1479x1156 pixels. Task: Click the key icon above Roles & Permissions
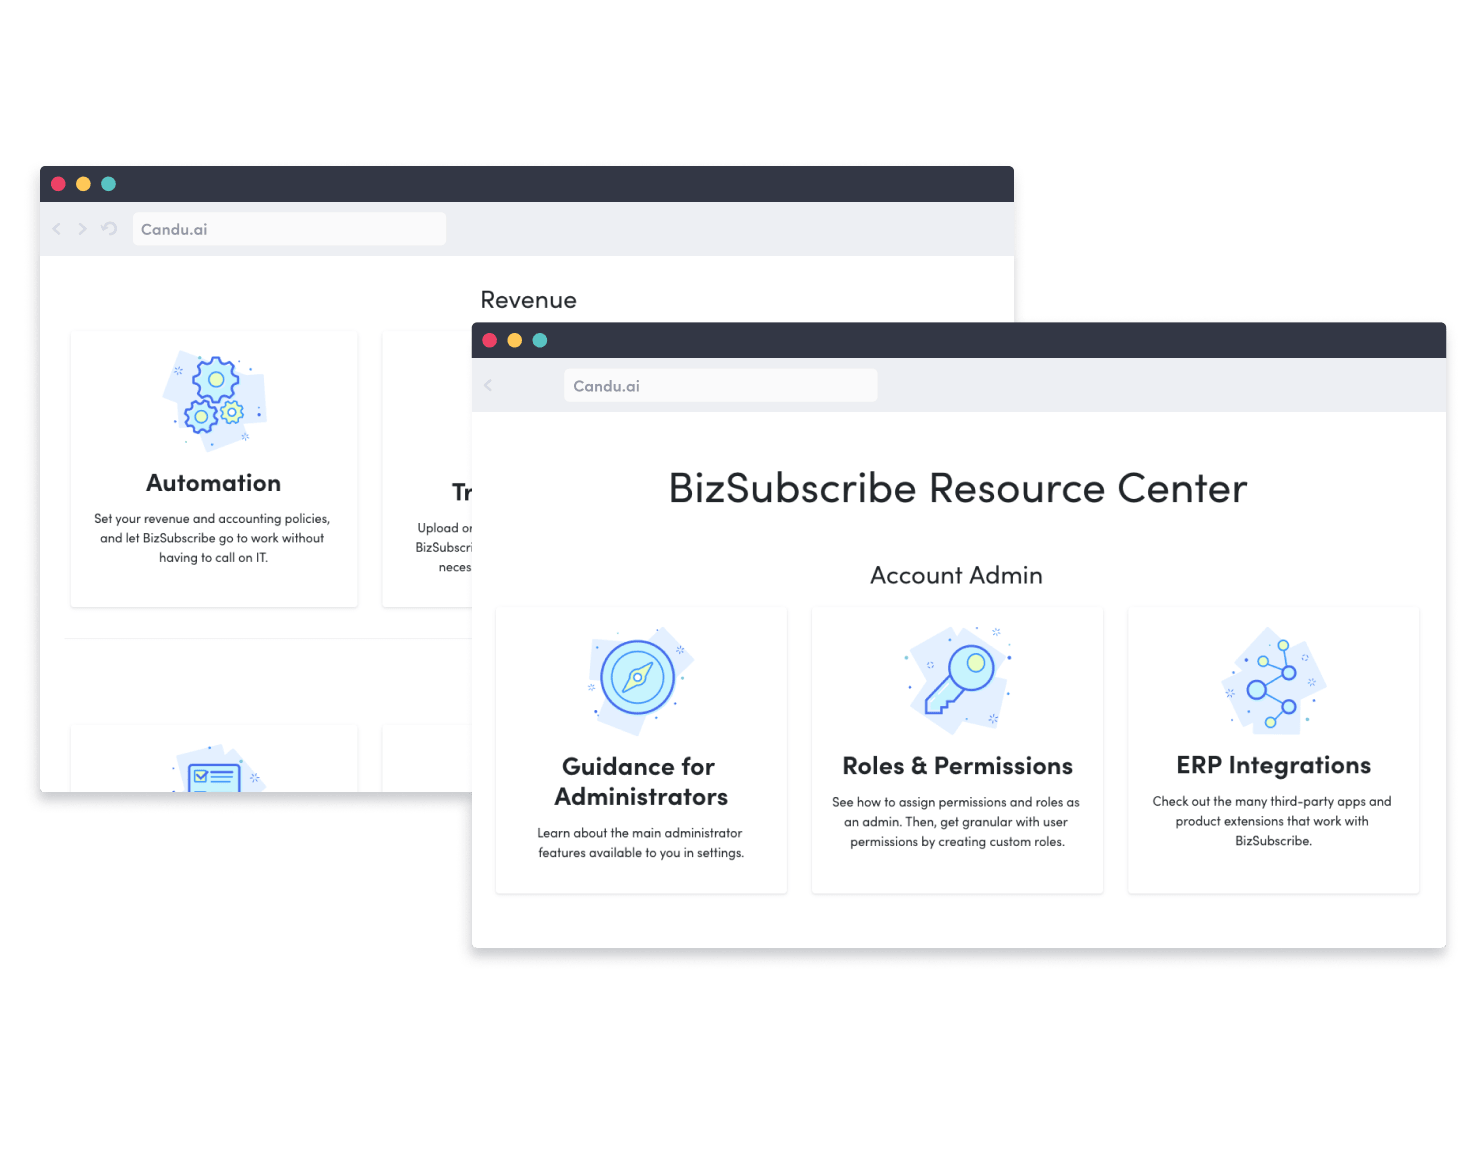tap(958, 680)
